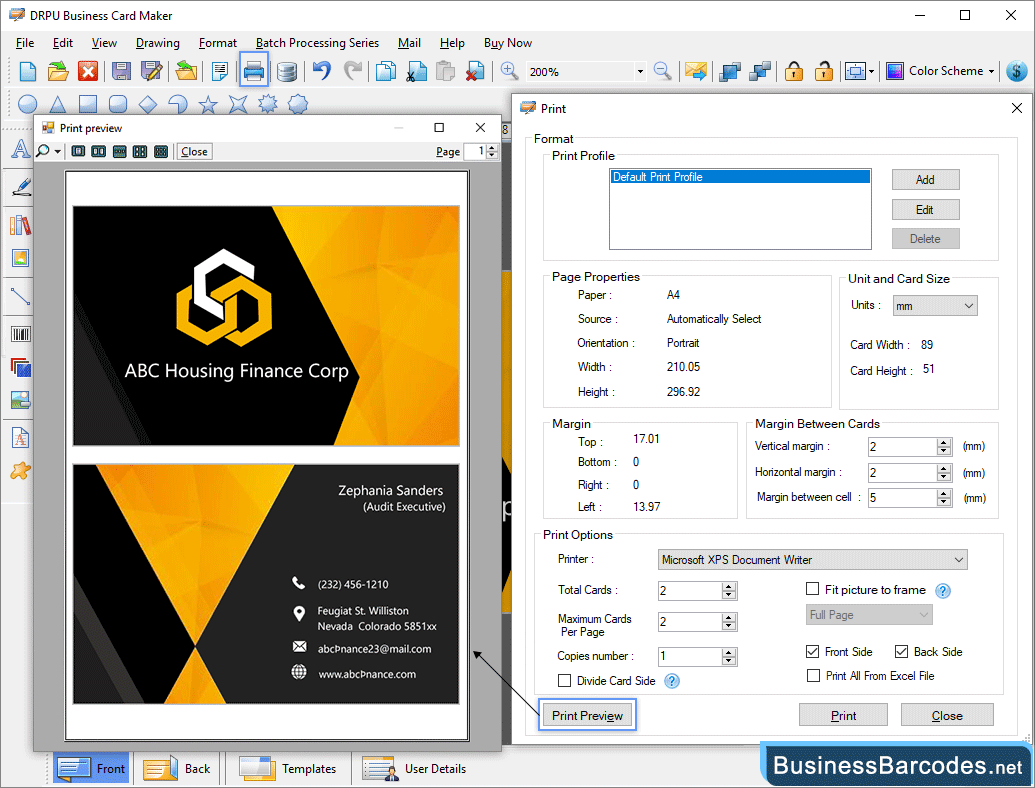Open the Printer selection dropdown
Viewport: 1035px width, 788px height.
pyautogui.click(x=813, y=560)
